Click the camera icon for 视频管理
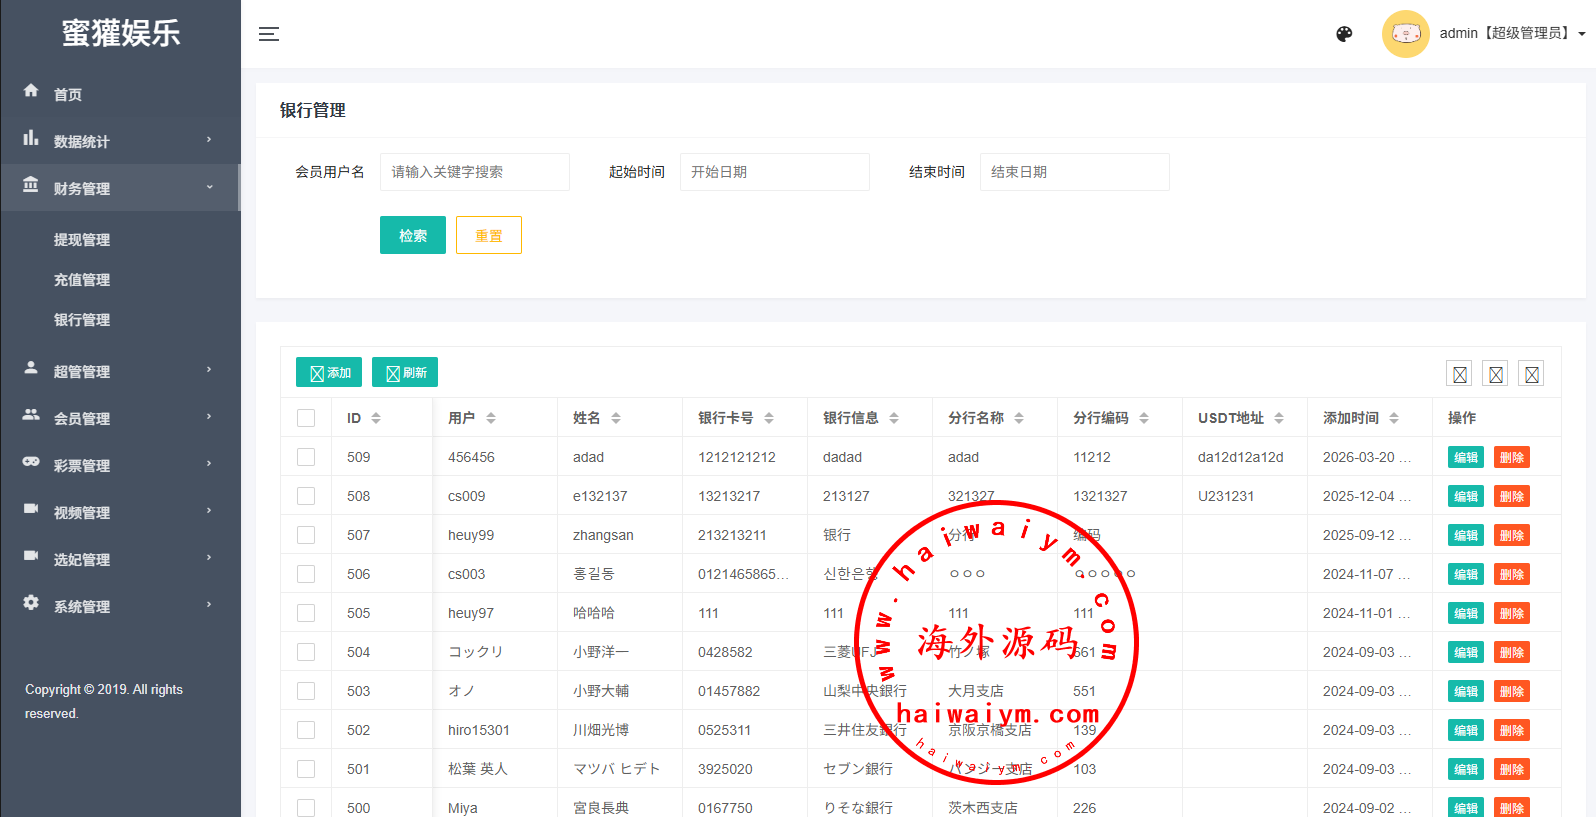 tap(31, 509)
